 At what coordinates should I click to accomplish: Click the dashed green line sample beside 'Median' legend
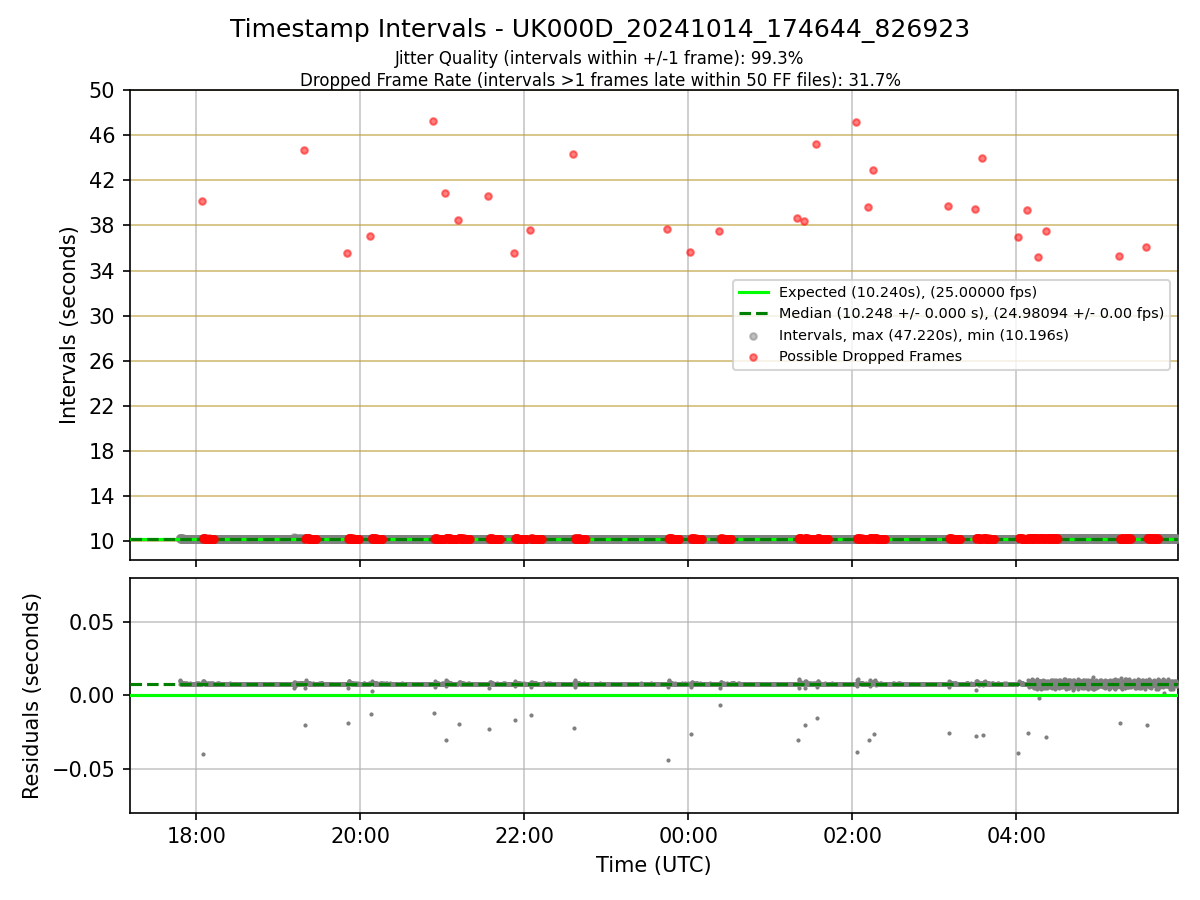[754, 314]
